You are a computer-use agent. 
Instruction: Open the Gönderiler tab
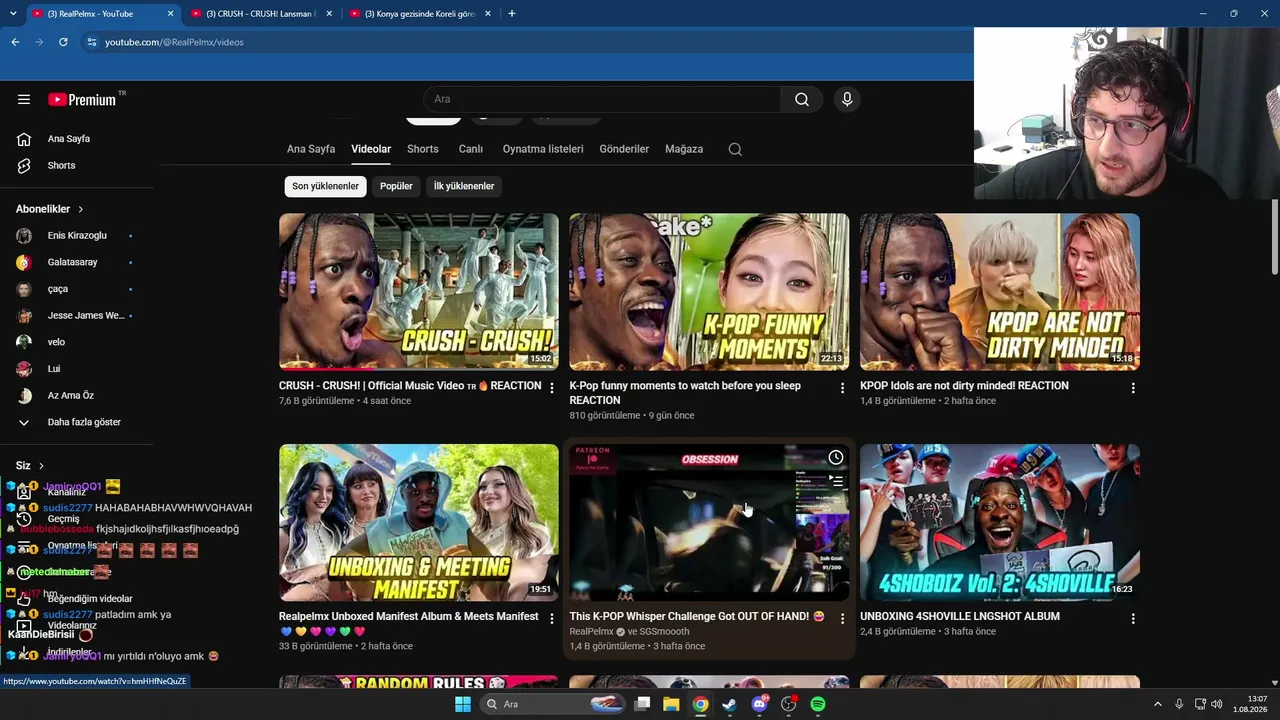click(x=624, y=149)
